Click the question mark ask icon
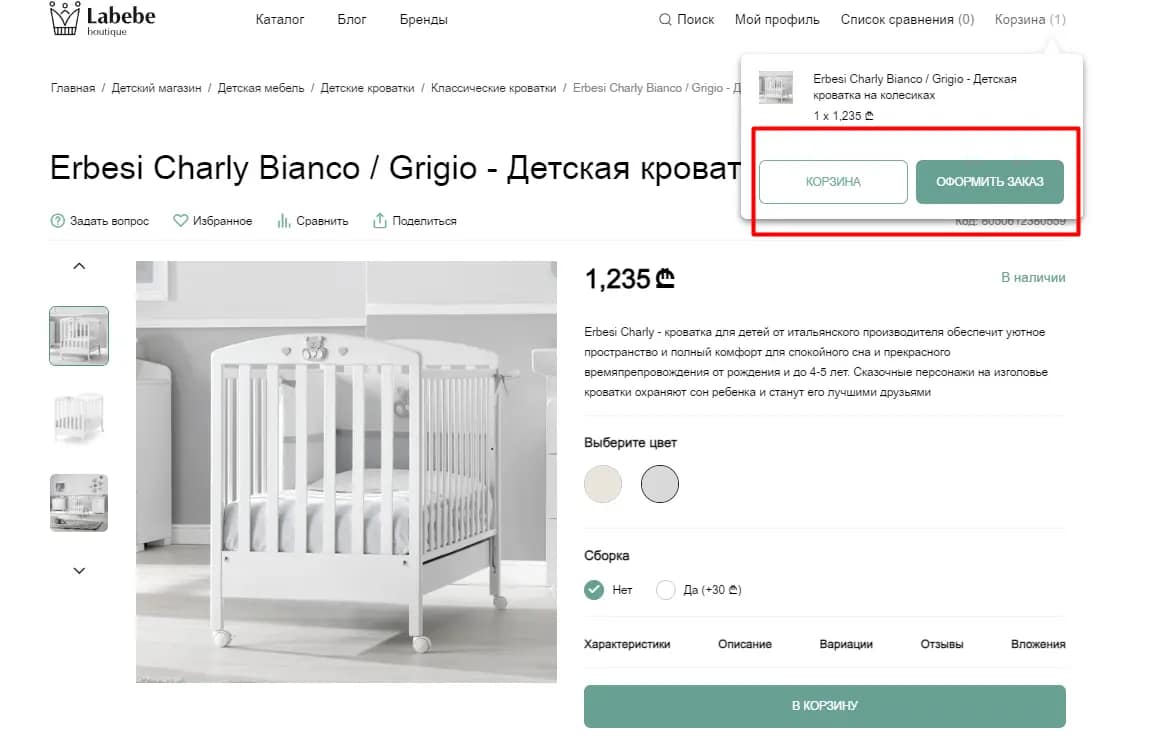This screenshot has width=1159, height=750. tap(58, 221)
